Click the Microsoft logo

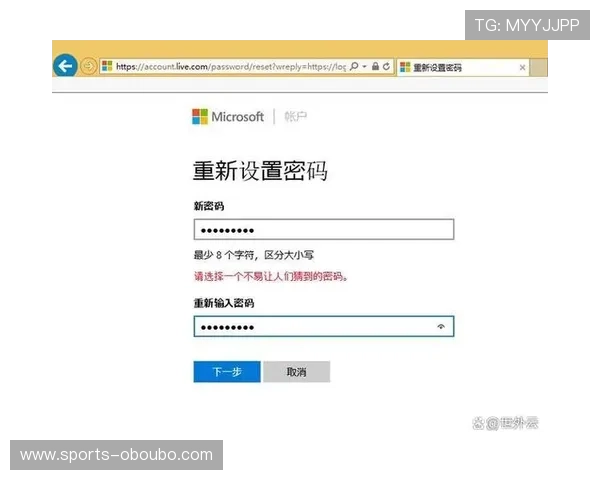(x=228, y=117)
